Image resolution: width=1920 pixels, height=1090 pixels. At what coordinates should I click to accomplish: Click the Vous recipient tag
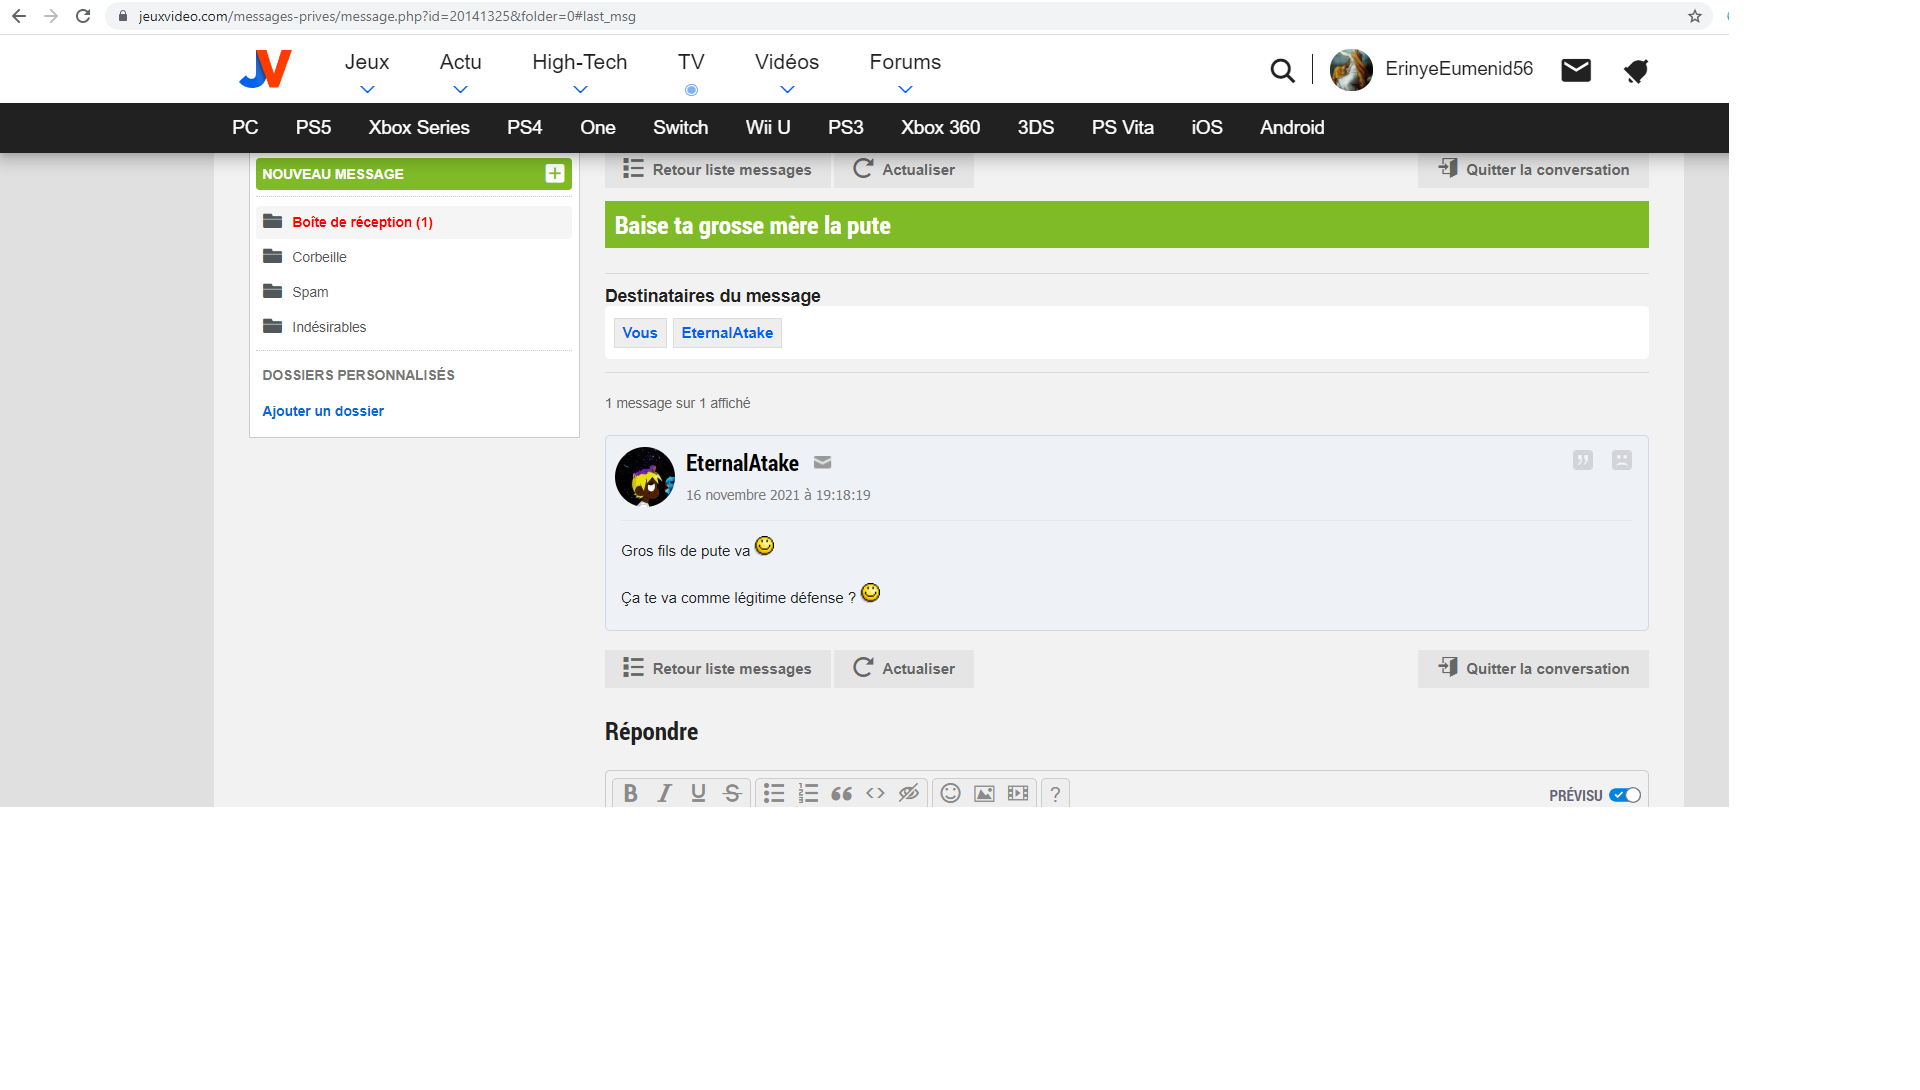tap(640, 333)
